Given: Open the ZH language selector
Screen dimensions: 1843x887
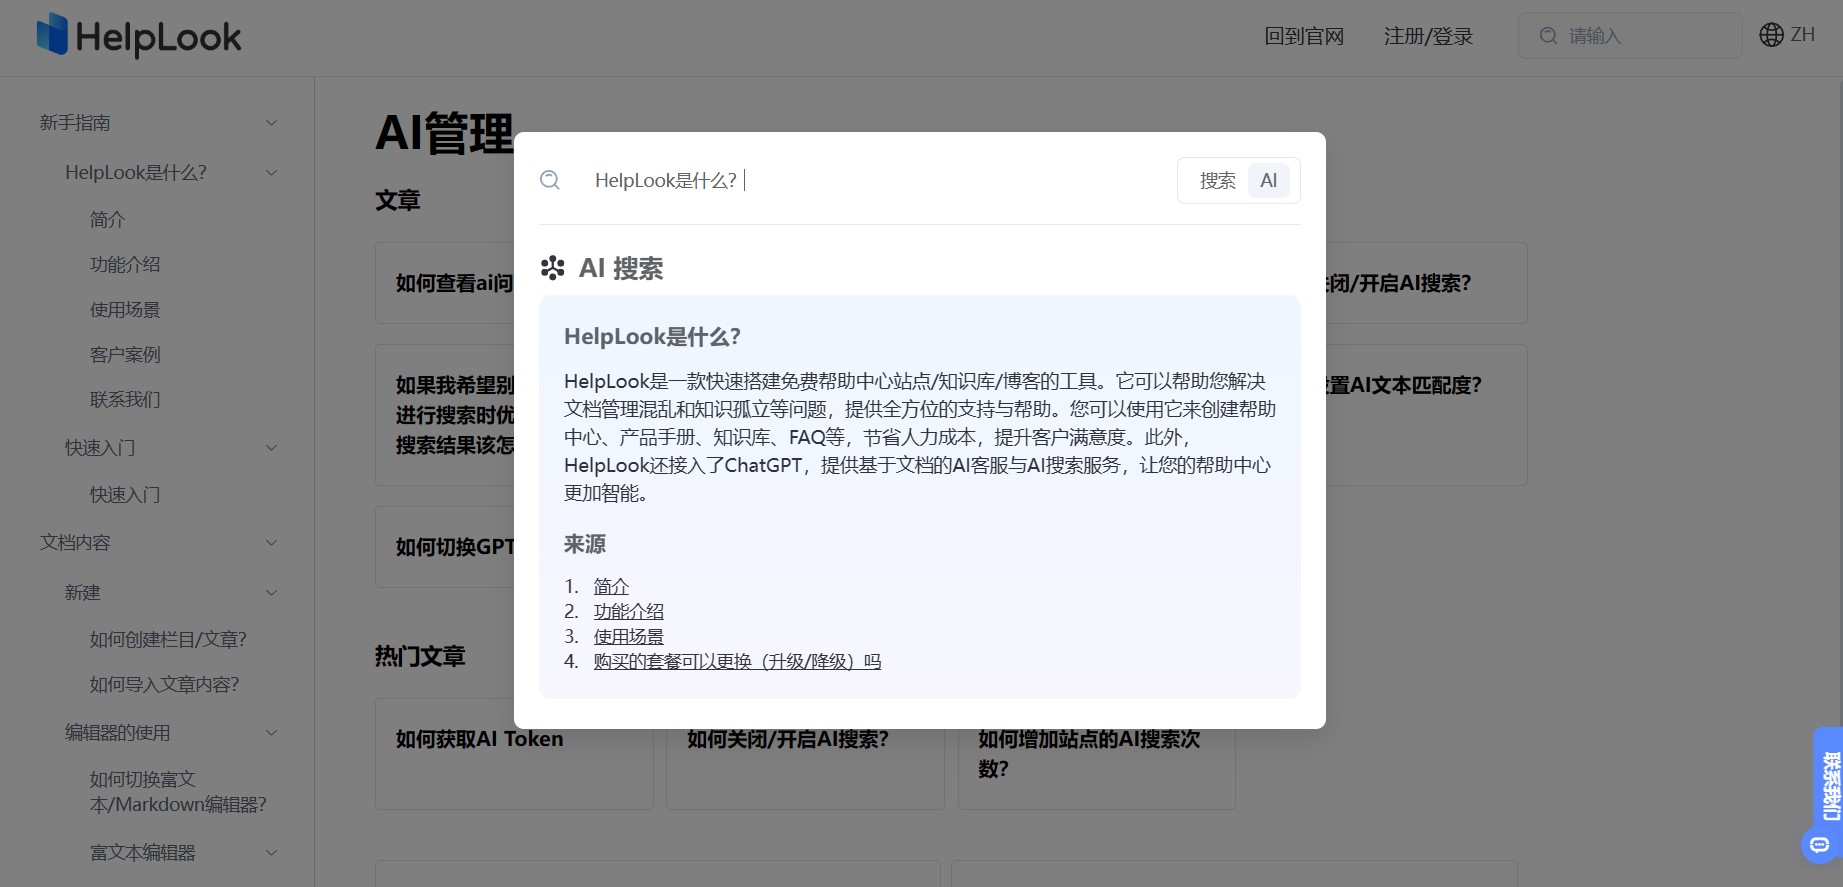Looking at the screenshot, I should point(1787,35).
